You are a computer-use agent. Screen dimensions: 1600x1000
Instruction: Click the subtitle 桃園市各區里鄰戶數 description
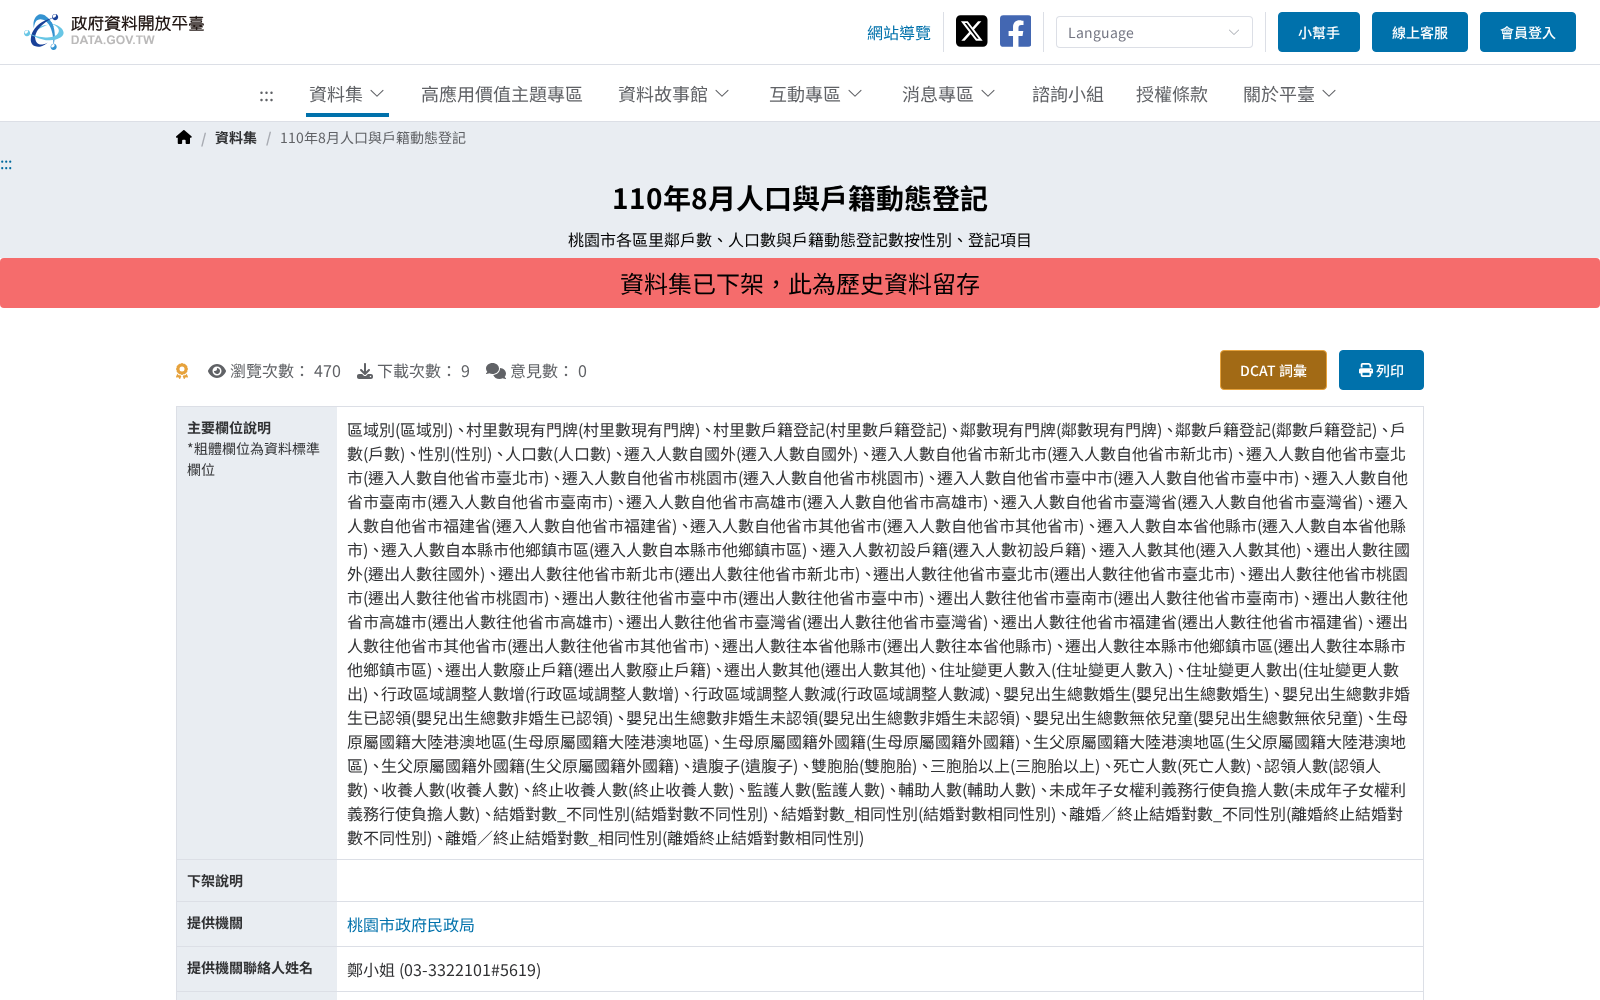point(800,240)
